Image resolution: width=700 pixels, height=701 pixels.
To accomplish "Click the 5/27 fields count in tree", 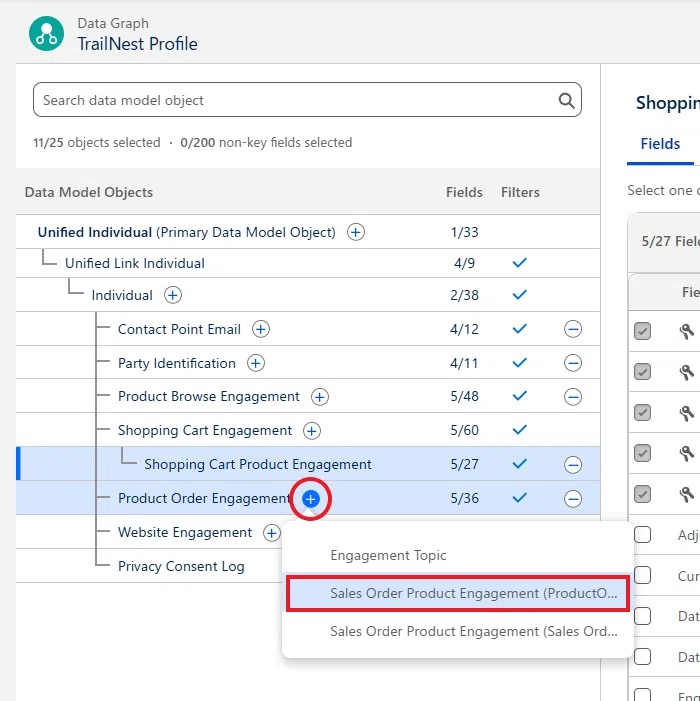I will pos(464,465).
